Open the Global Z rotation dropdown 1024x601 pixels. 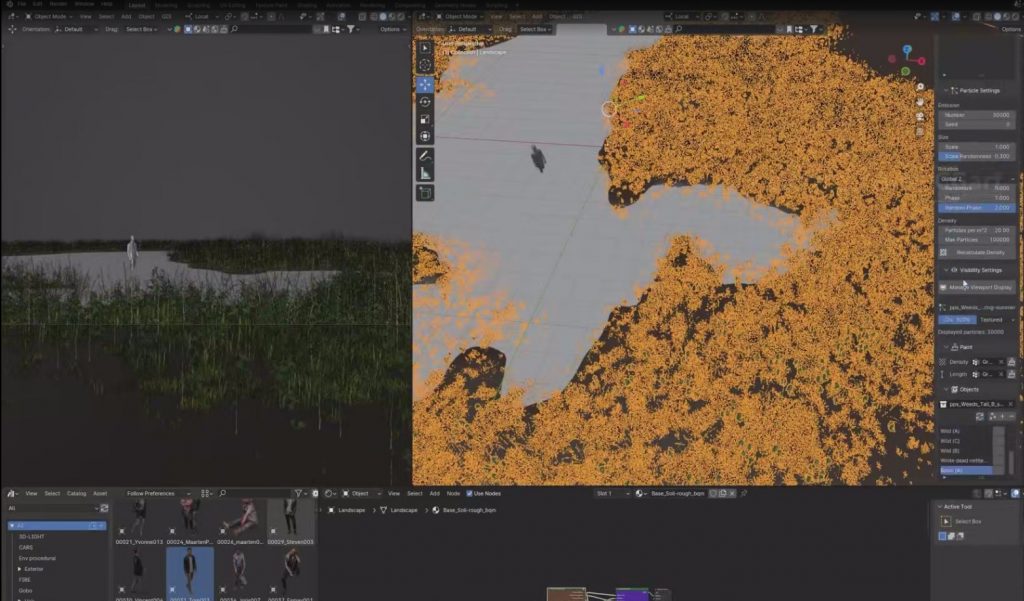coord(977,179)
